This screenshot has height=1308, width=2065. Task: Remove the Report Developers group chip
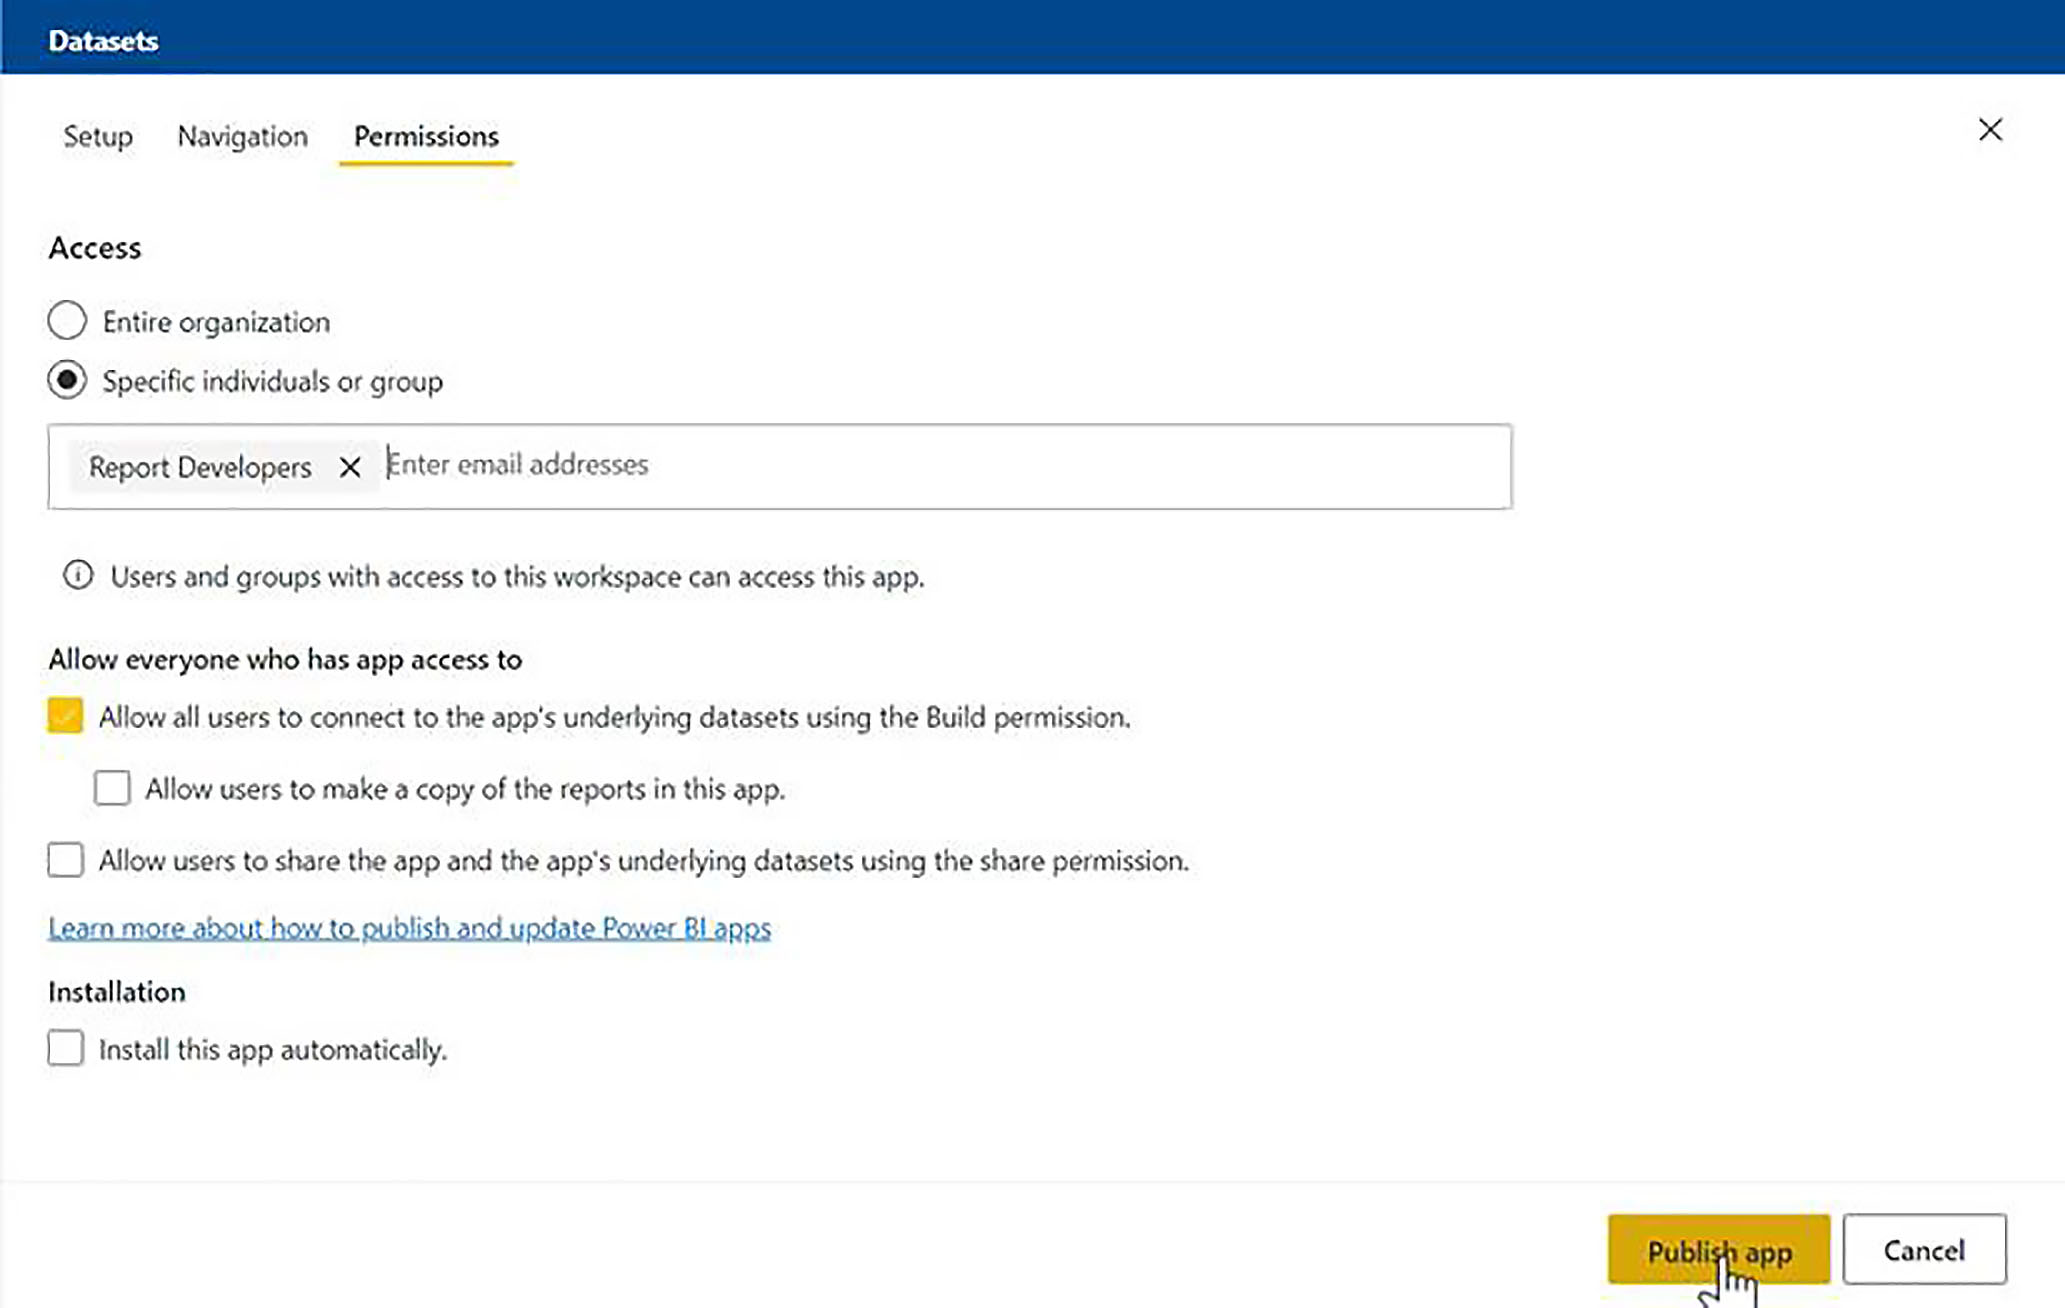coord(350,467)
